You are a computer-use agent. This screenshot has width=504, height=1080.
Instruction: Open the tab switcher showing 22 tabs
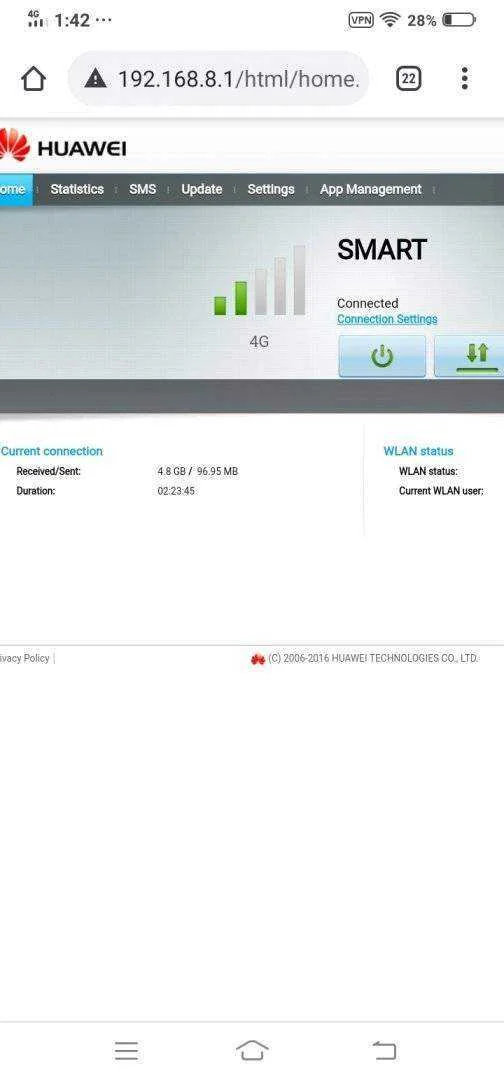click(408, 79)
